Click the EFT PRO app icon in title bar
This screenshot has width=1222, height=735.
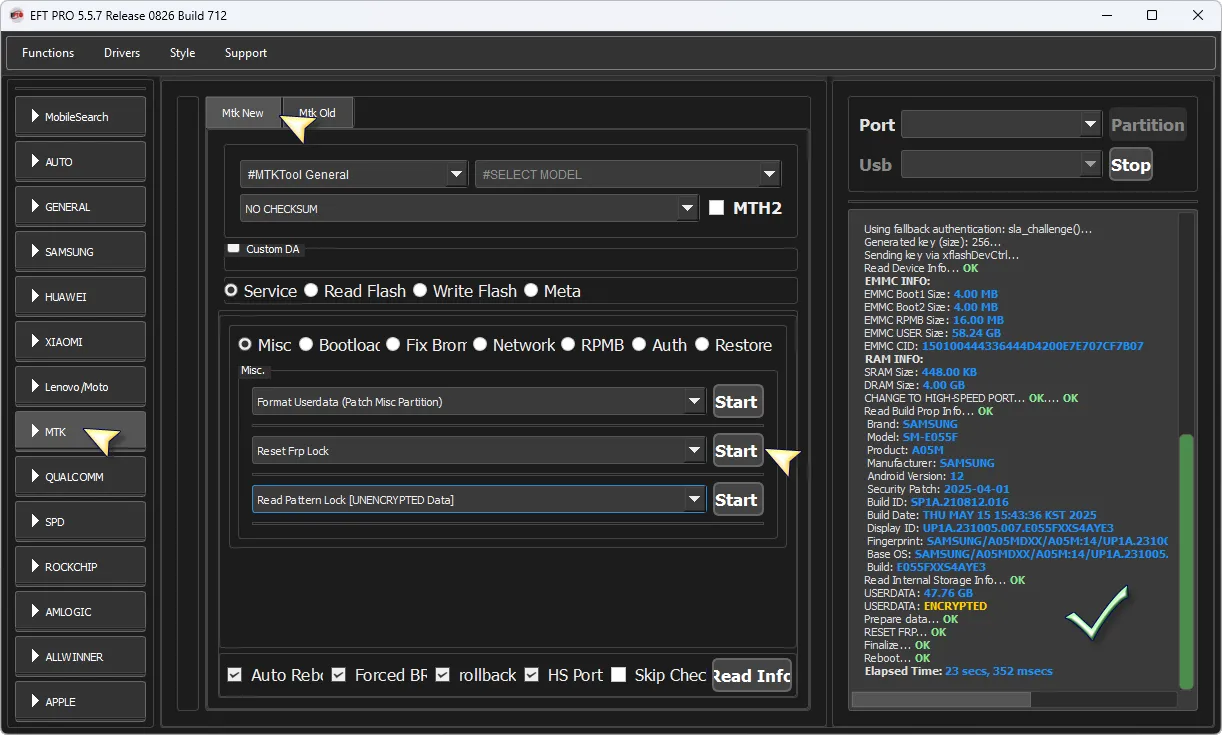[16, 15]
